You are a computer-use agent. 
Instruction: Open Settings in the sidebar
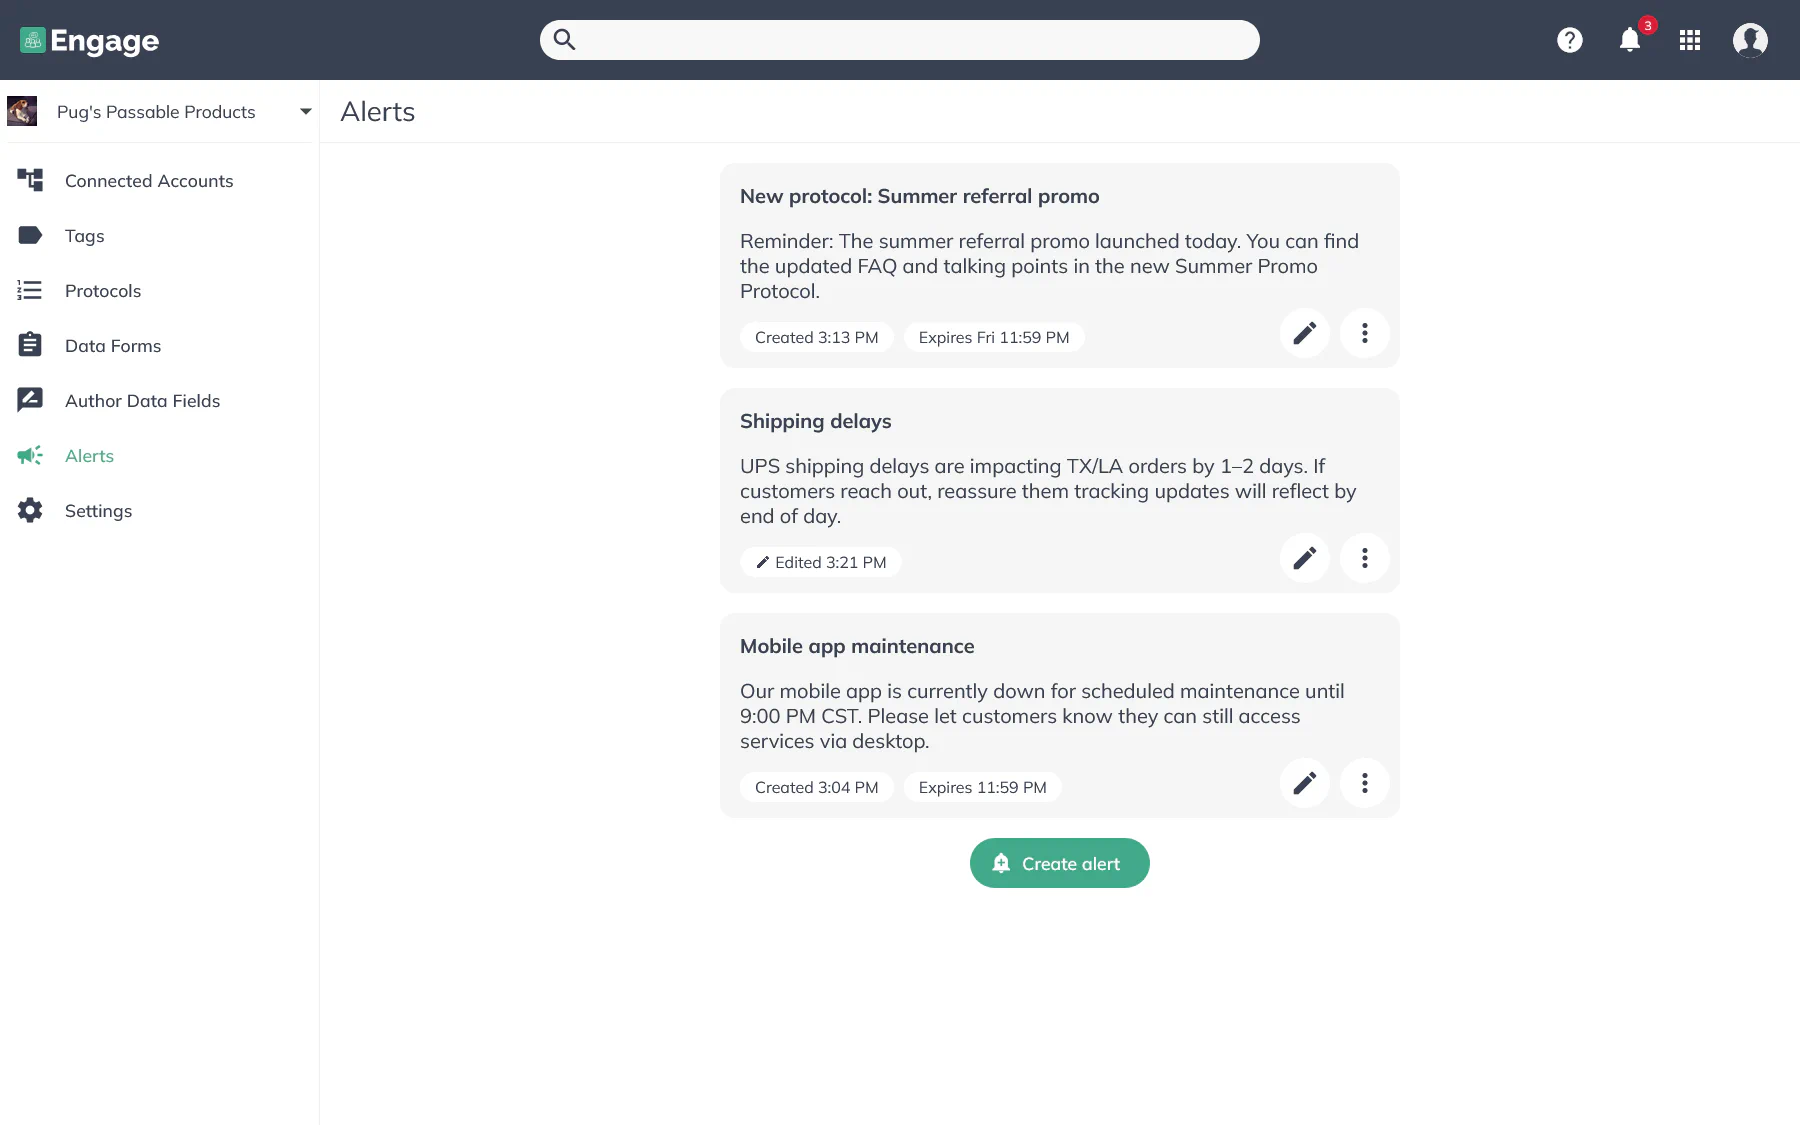click(98, 511)
